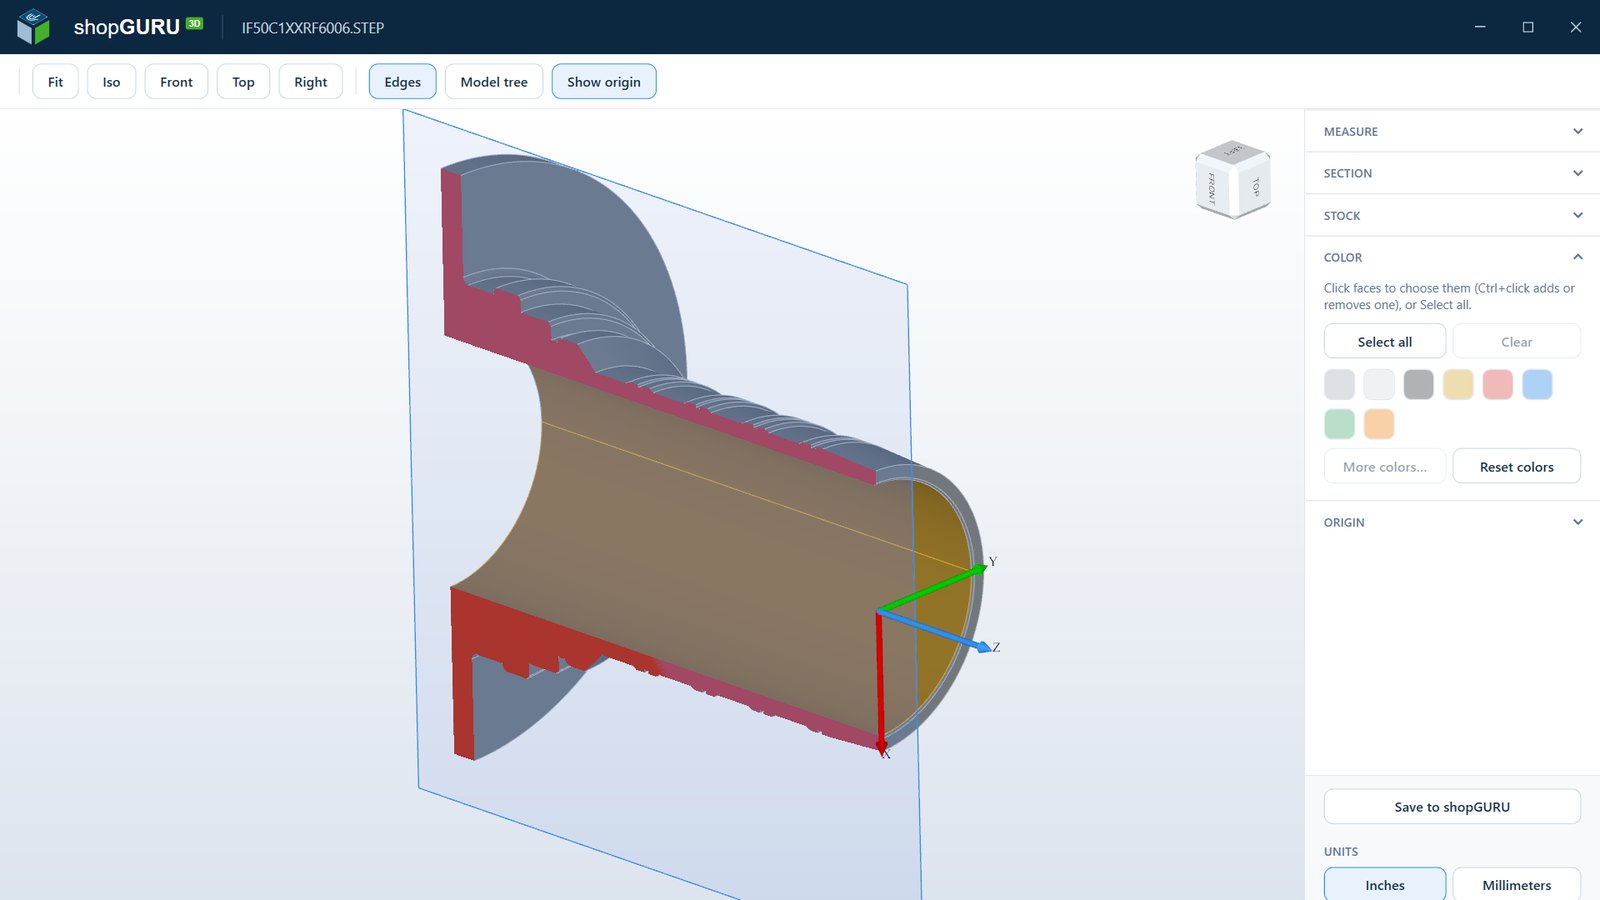This screenshot has width=1600, height=900.
Task: Switch units to Inches
Action: pos(1385,884)
